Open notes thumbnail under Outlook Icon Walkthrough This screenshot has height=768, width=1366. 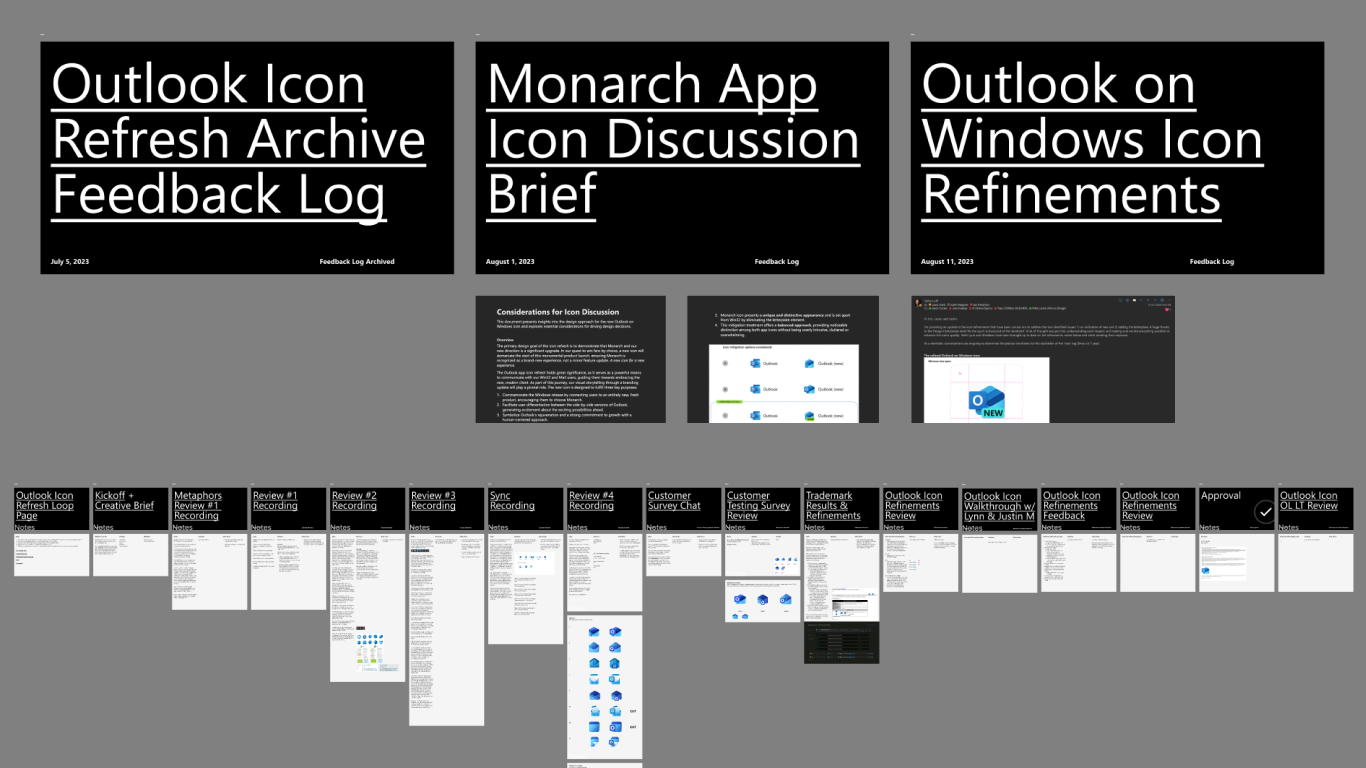coord(999,563)
